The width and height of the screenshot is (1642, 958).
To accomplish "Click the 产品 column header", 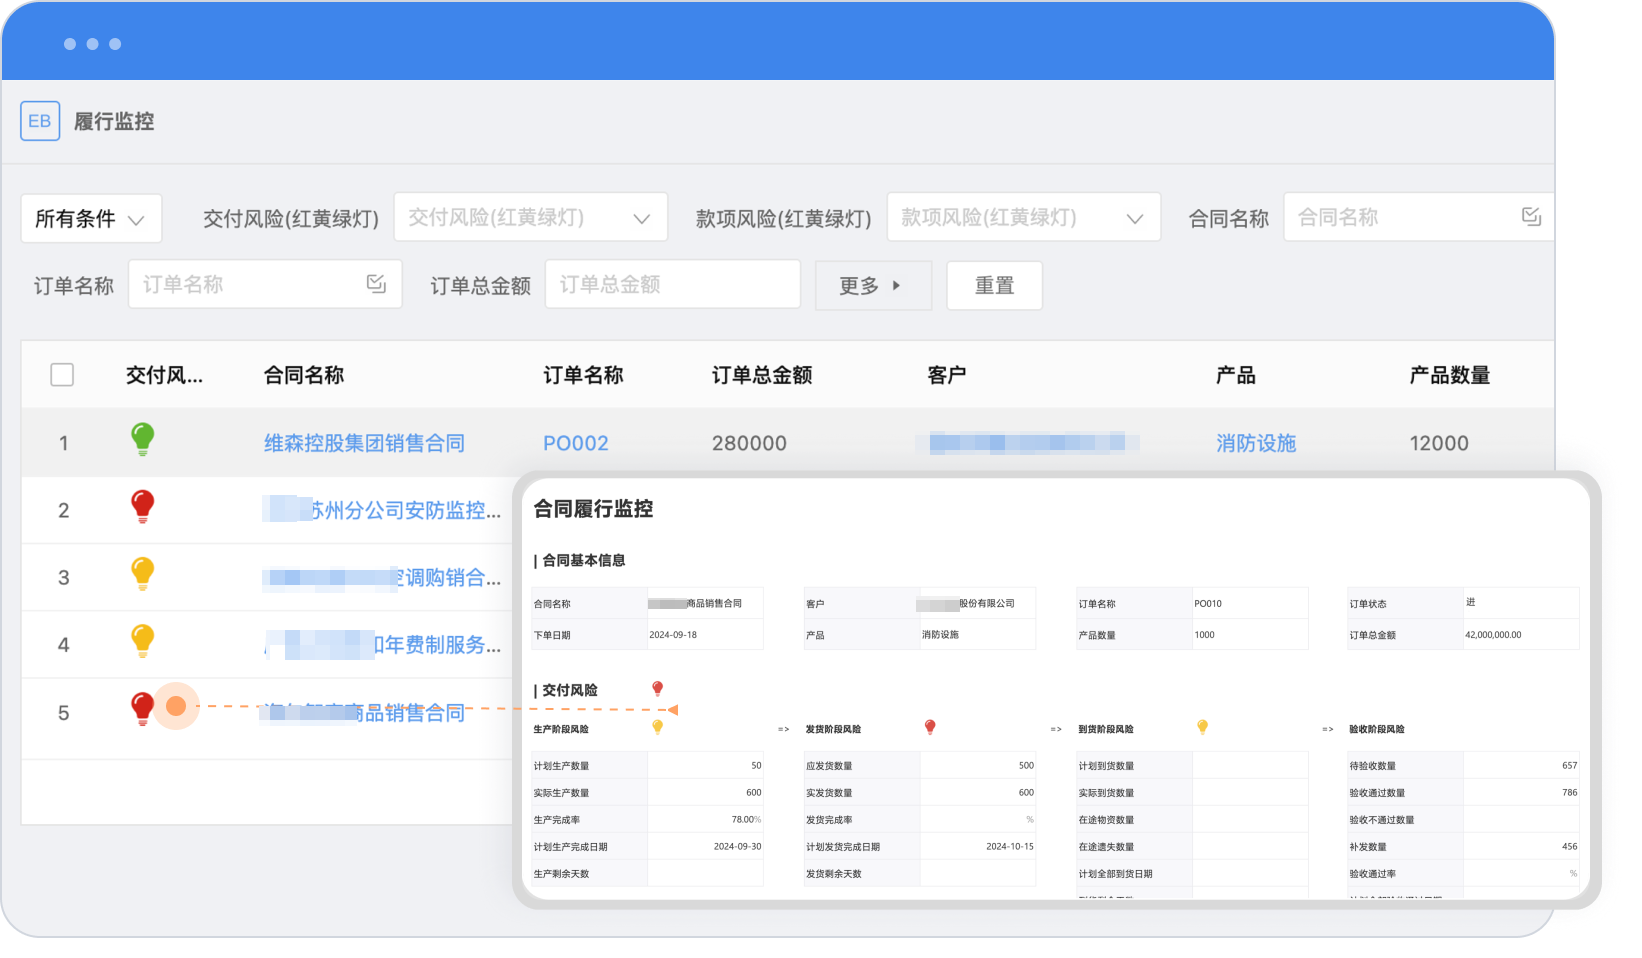I will (1236, 375).
